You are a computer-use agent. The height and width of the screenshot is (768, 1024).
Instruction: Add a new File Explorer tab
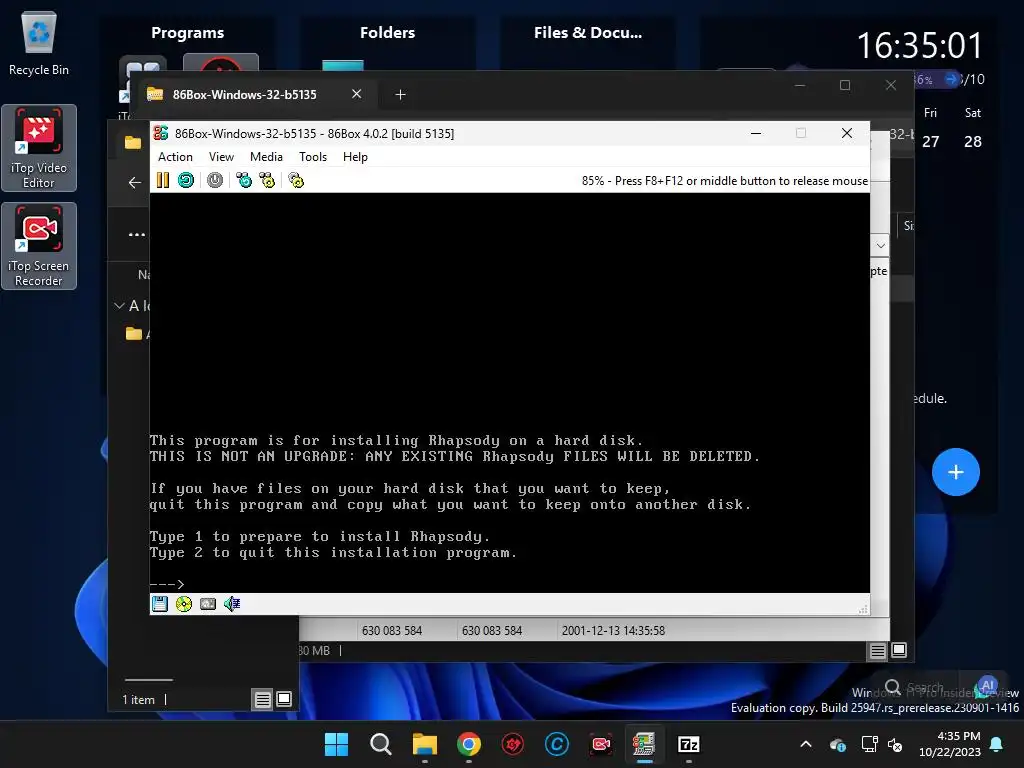click(x=400, y=95)
